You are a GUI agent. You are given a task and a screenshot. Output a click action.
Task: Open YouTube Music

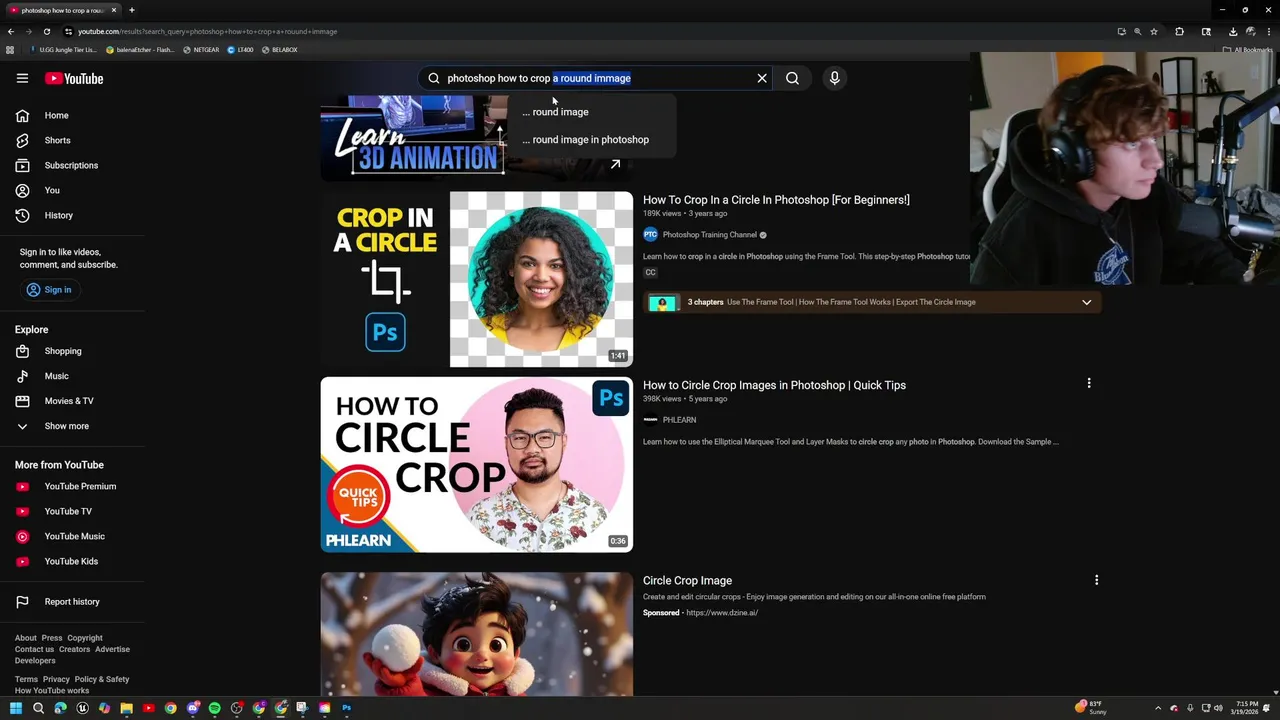(x=72, y=536)
